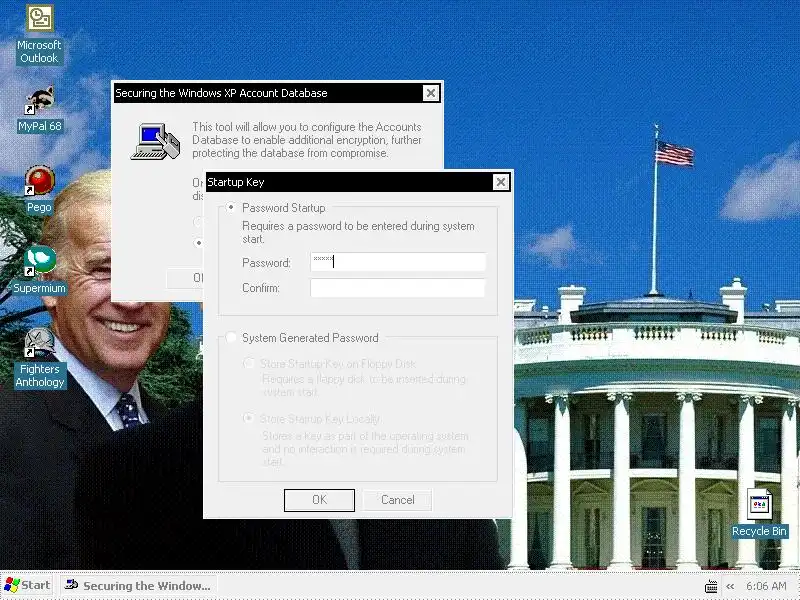Click the computer and key icon in Securing dialog
Image resolution: width=800 pixels, height=600 pixels.
156,141
